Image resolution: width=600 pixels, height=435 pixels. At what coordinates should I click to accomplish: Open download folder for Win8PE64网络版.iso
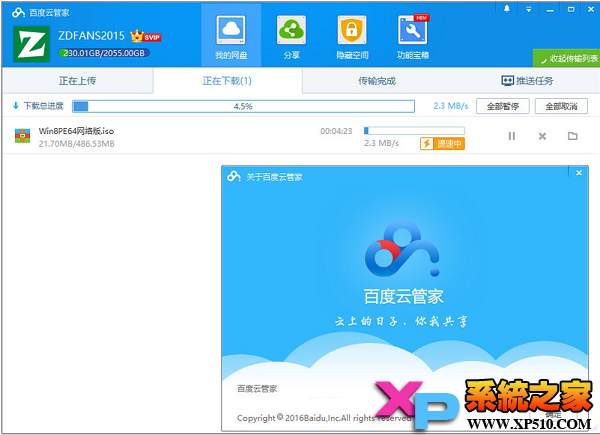pyautogui.click(x=572, y=136)
